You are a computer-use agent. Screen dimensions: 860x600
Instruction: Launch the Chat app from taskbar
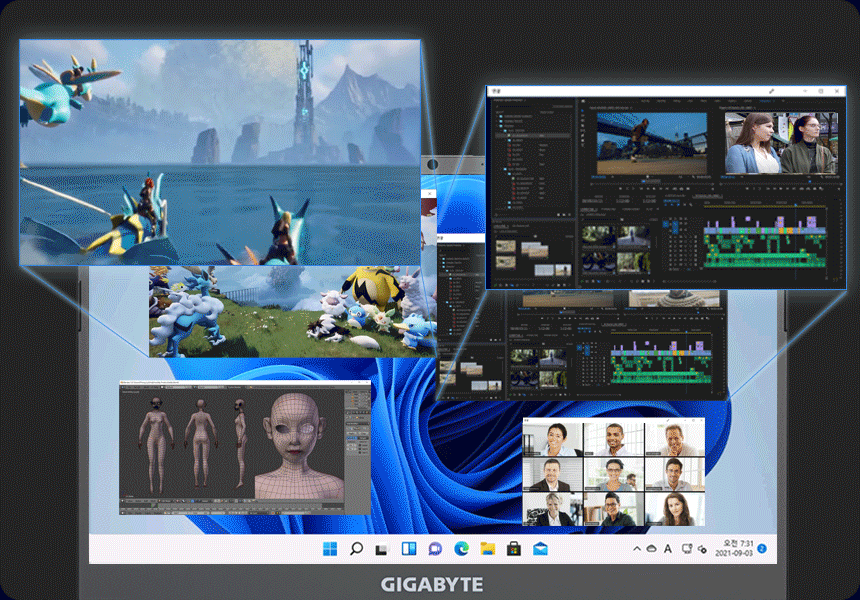435,548
